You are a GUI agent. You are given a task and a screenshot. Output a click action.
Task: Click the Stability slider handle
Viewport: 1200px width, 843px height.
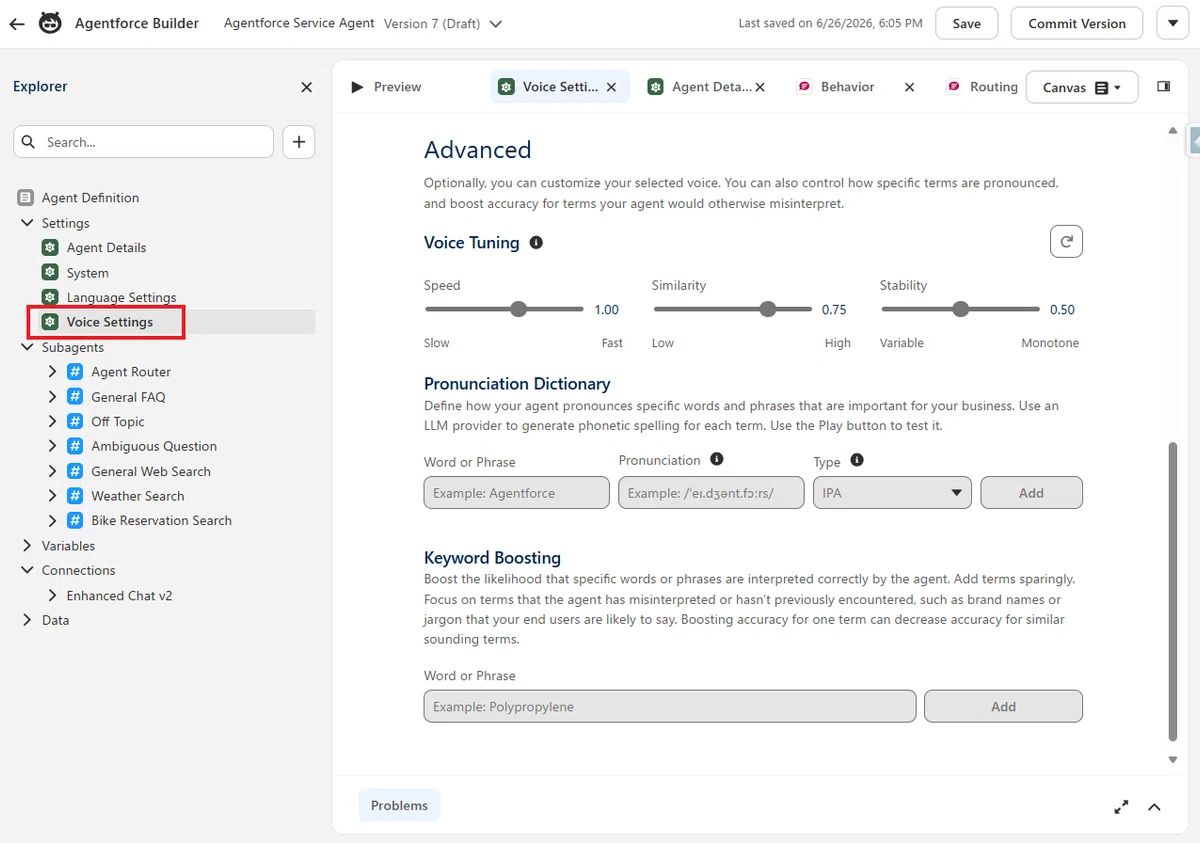[961, 309]
